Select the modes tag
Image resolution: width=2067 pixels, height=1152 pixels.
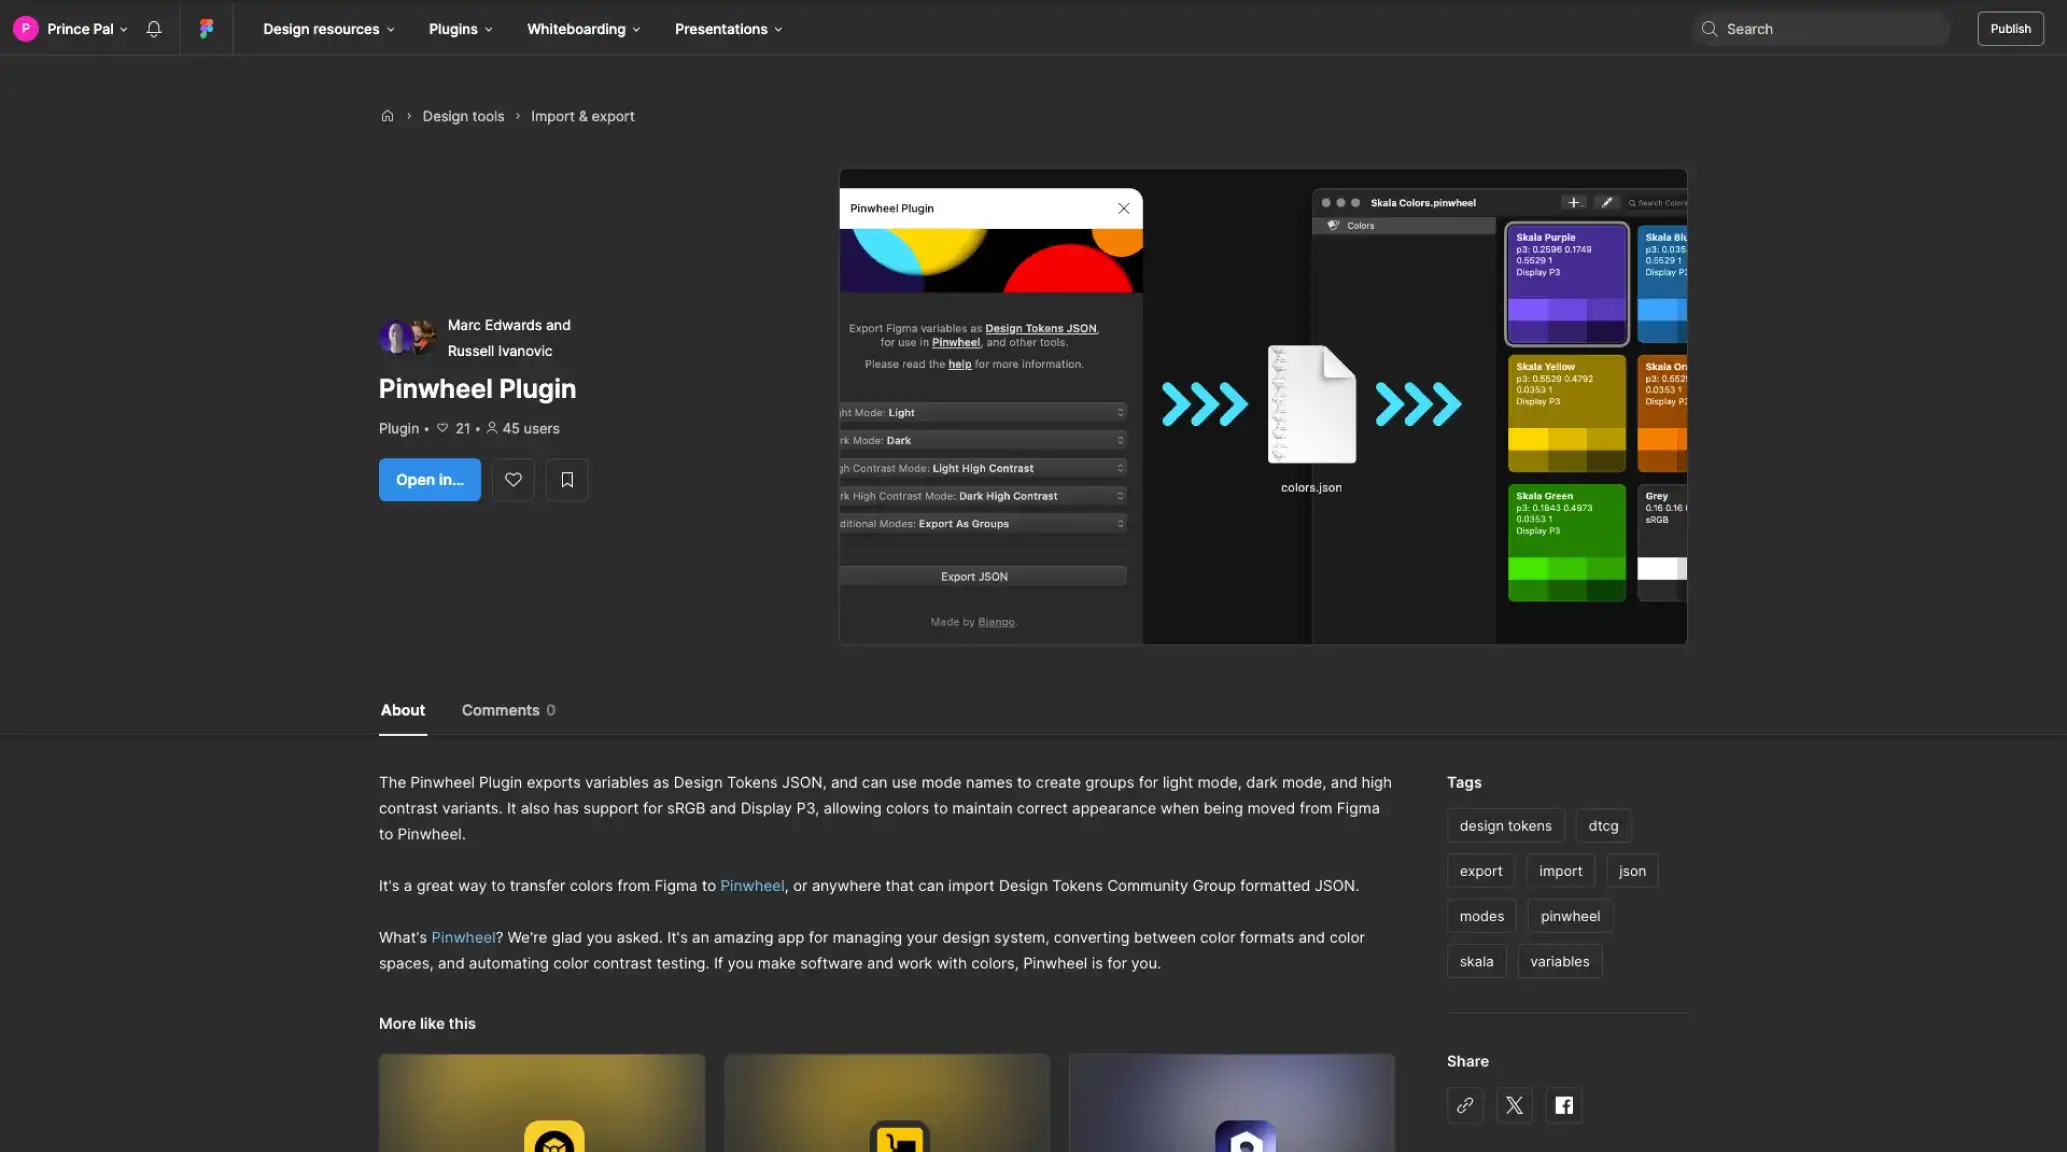1481,916
